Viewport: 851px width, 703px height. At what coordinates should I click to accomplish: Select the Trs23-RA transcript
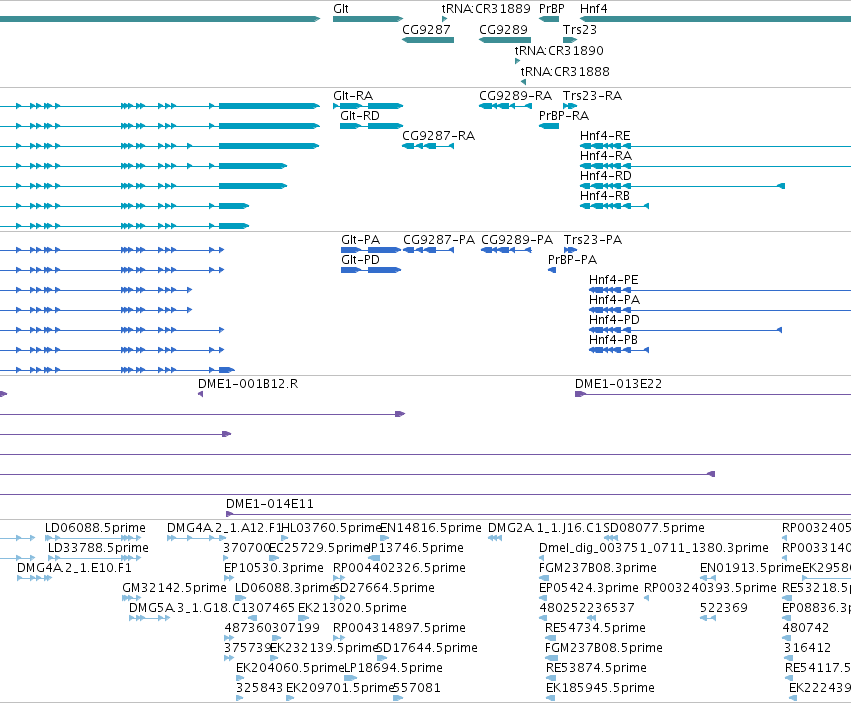pos(570,106)
